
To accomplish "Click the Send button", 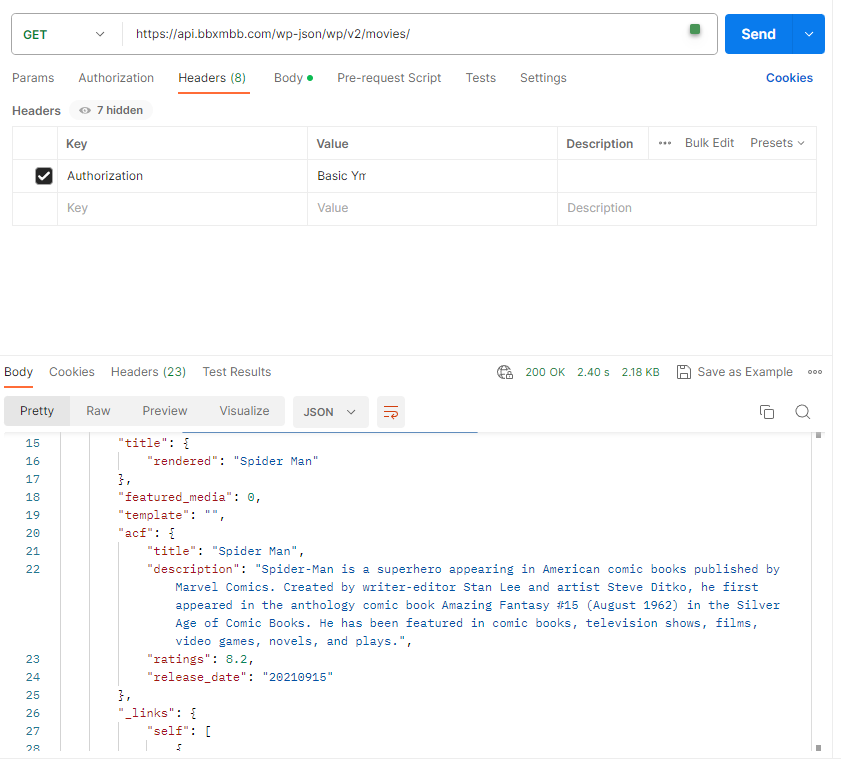I will (758, 34).
